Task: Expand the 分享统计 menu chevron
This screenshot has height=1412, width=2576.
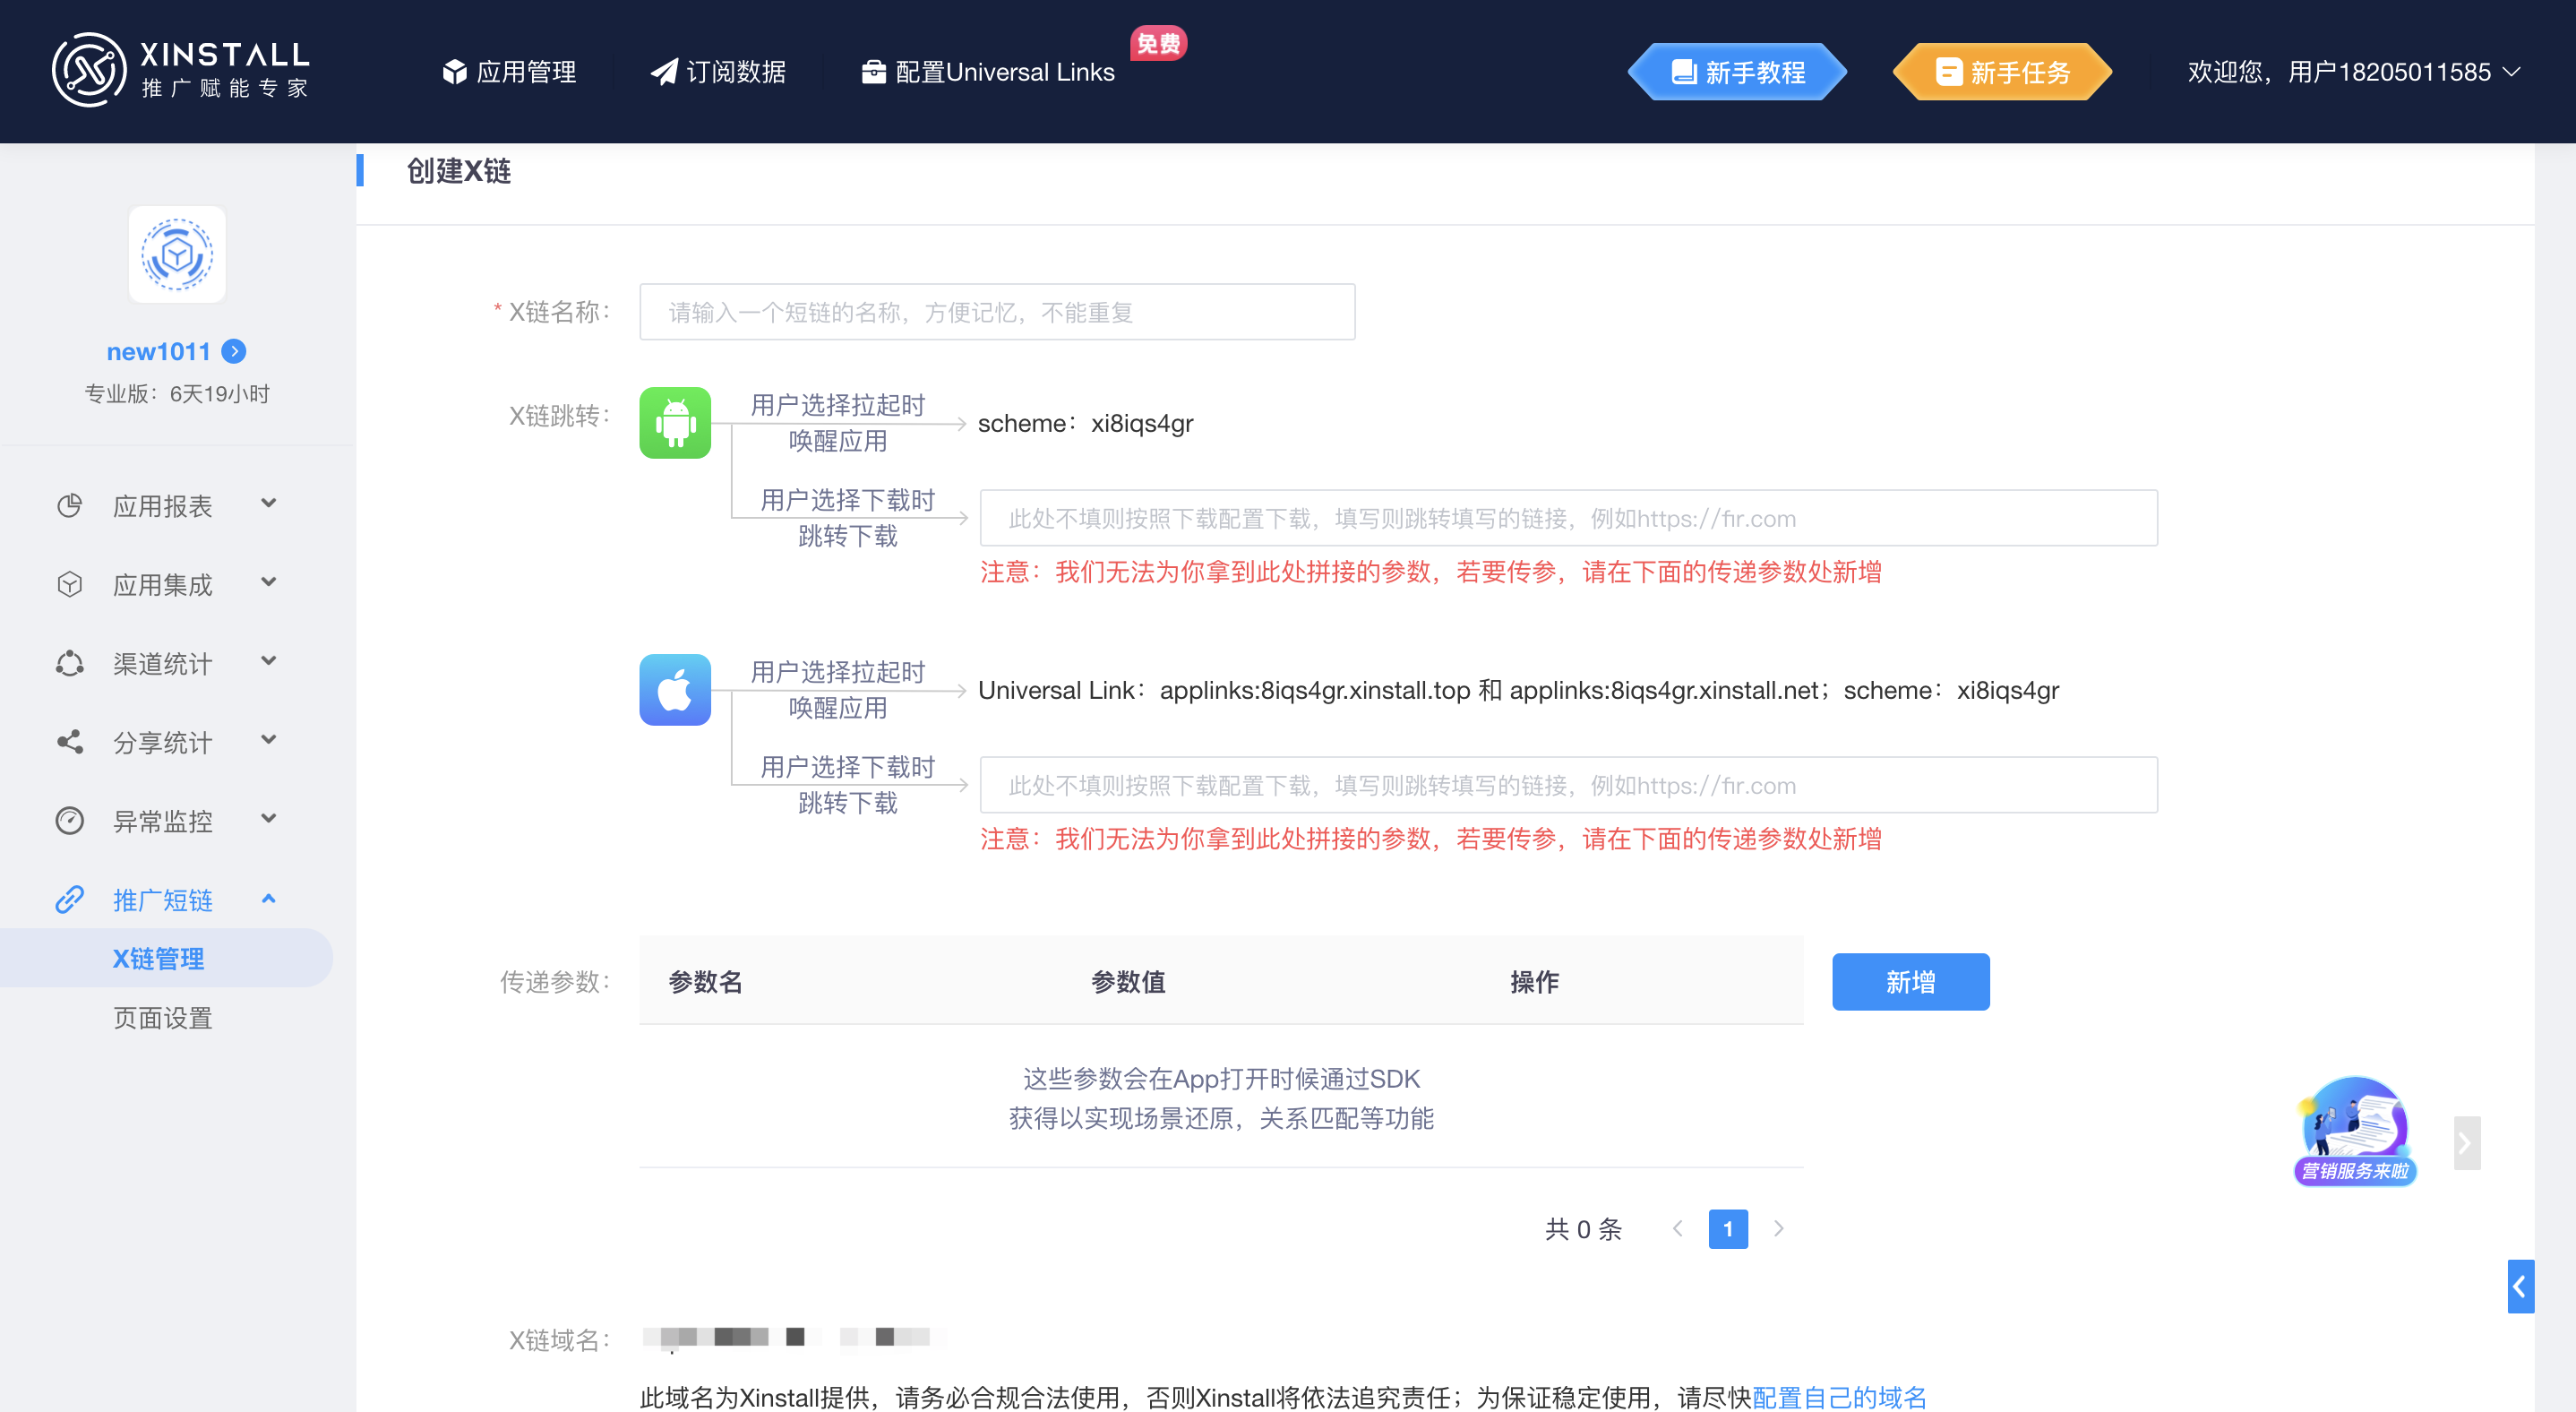Action: click(x=268, y=740)
